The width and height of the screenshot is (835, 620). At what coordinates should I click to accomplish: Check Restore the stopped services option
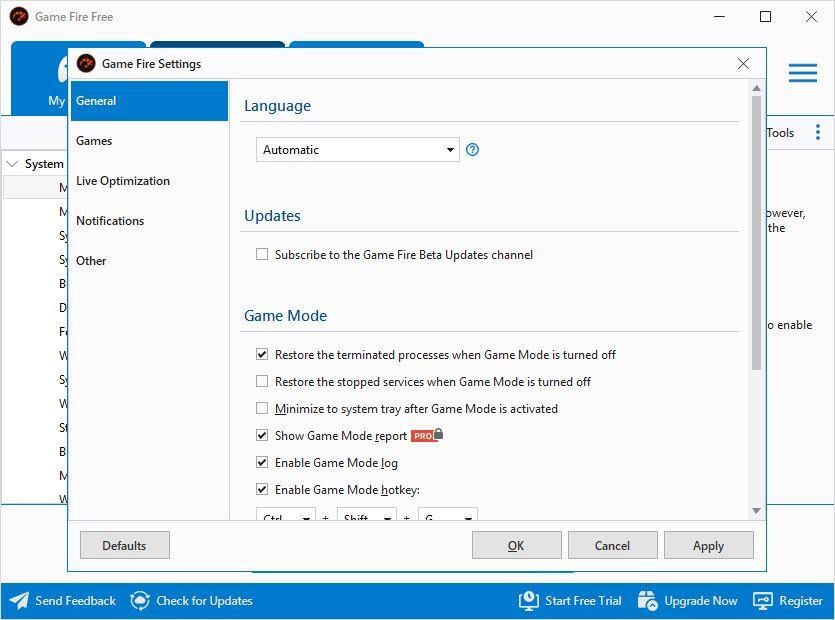click(262, 381)
